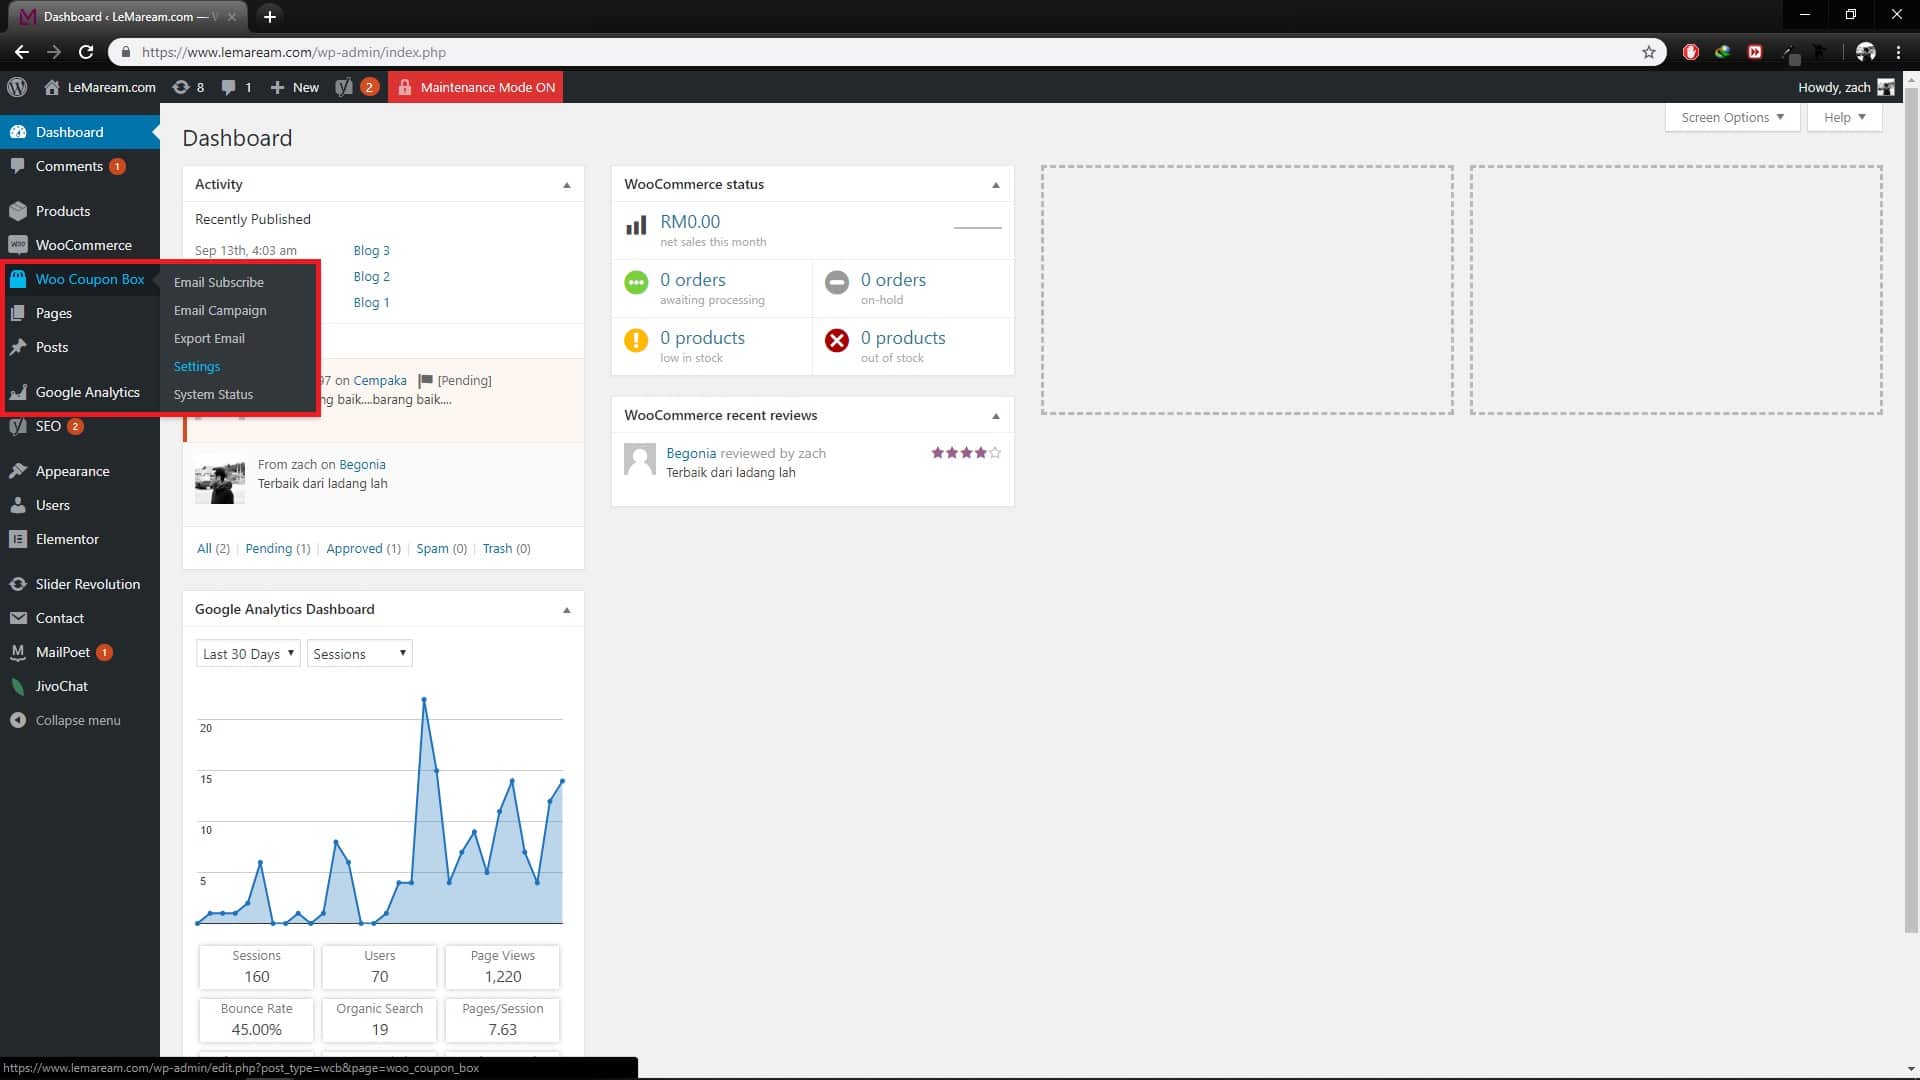Expand the Screen Options dropdown

pyautogui.click(x=1732, y=117)
